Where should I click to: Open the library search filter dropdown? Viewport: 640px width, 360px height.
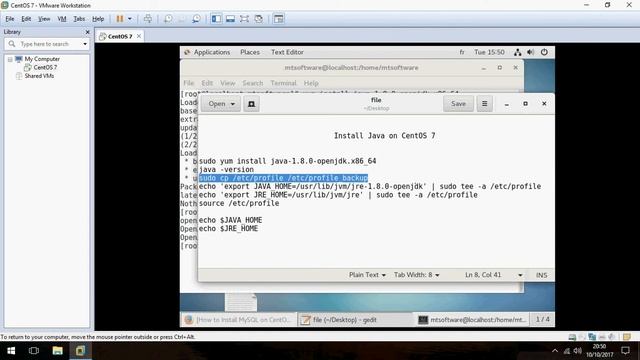(85, 44)
